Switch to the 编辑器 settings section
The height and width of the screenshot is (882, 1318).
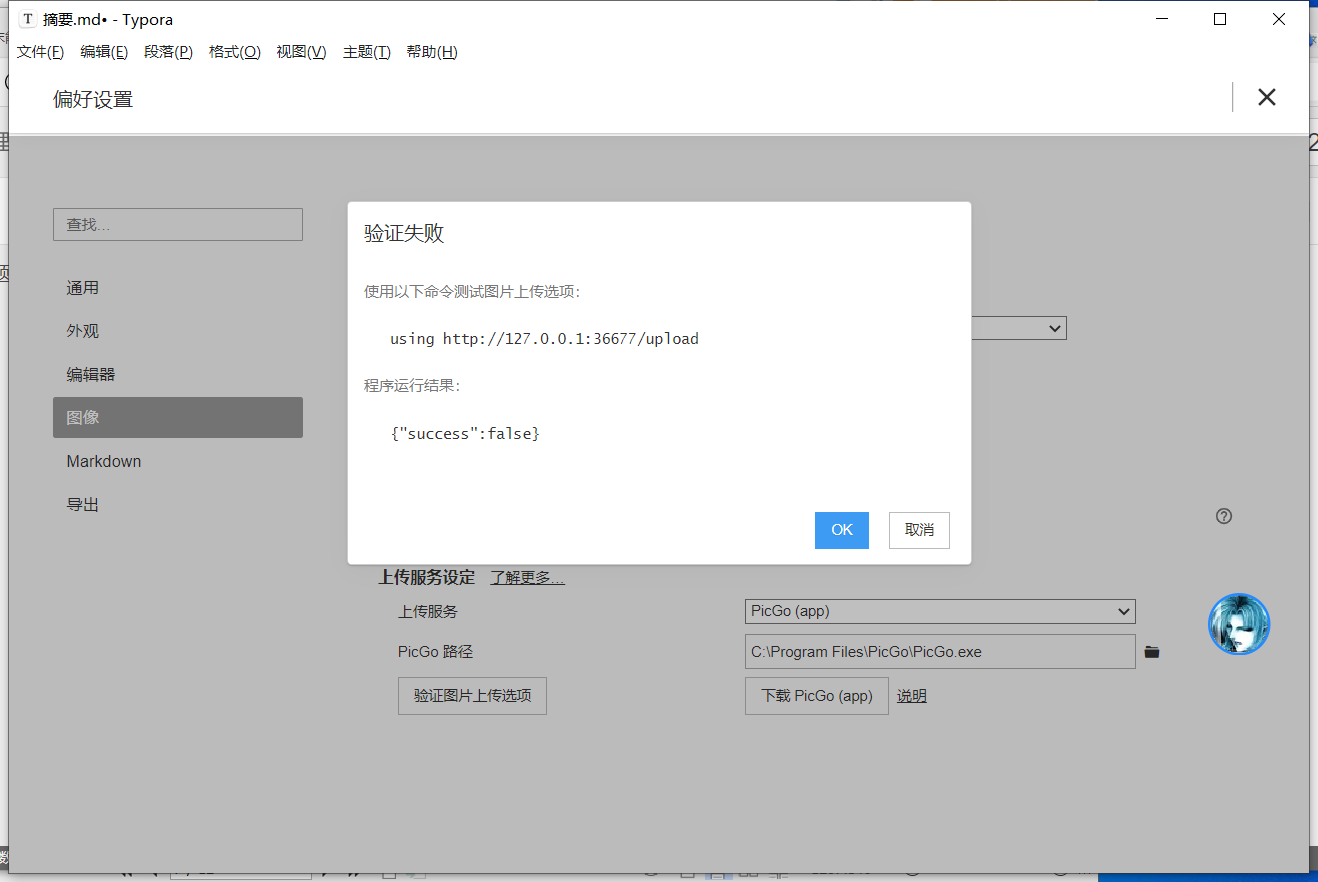pyautogui.click(x=92, y=374)
